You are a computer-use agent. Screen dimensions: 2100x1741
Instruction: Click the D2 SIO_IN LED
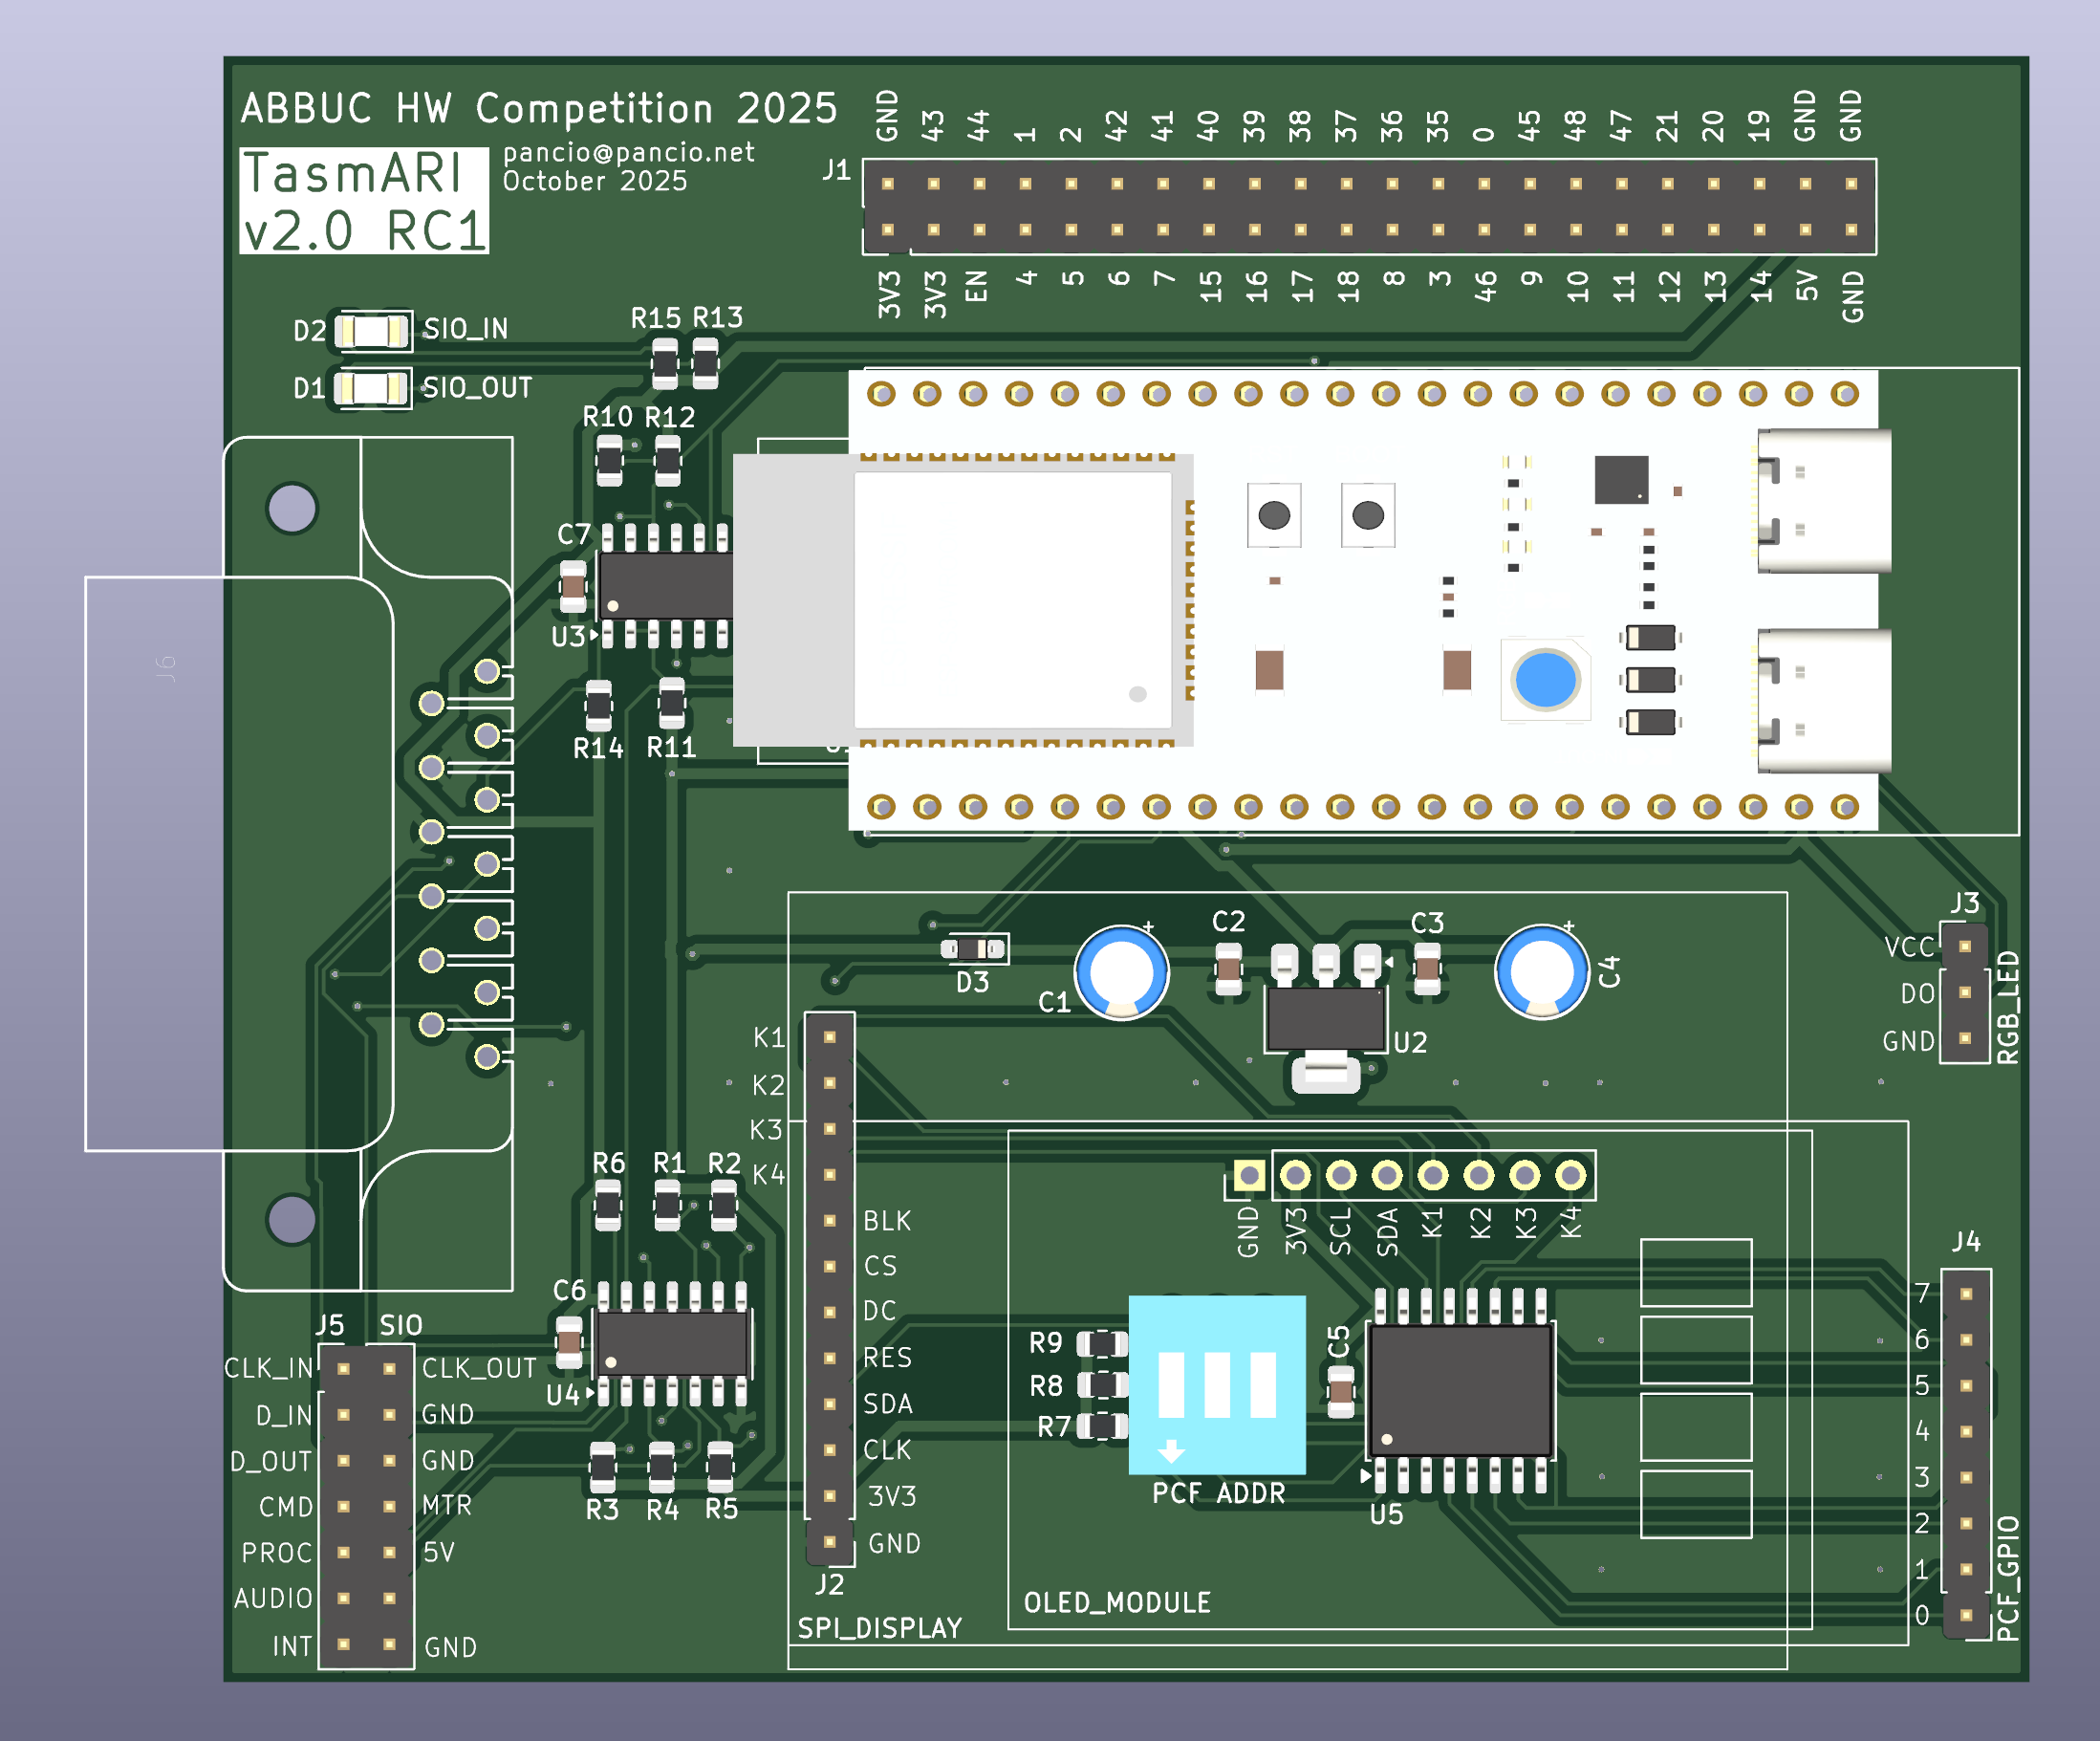coord(371,331)
